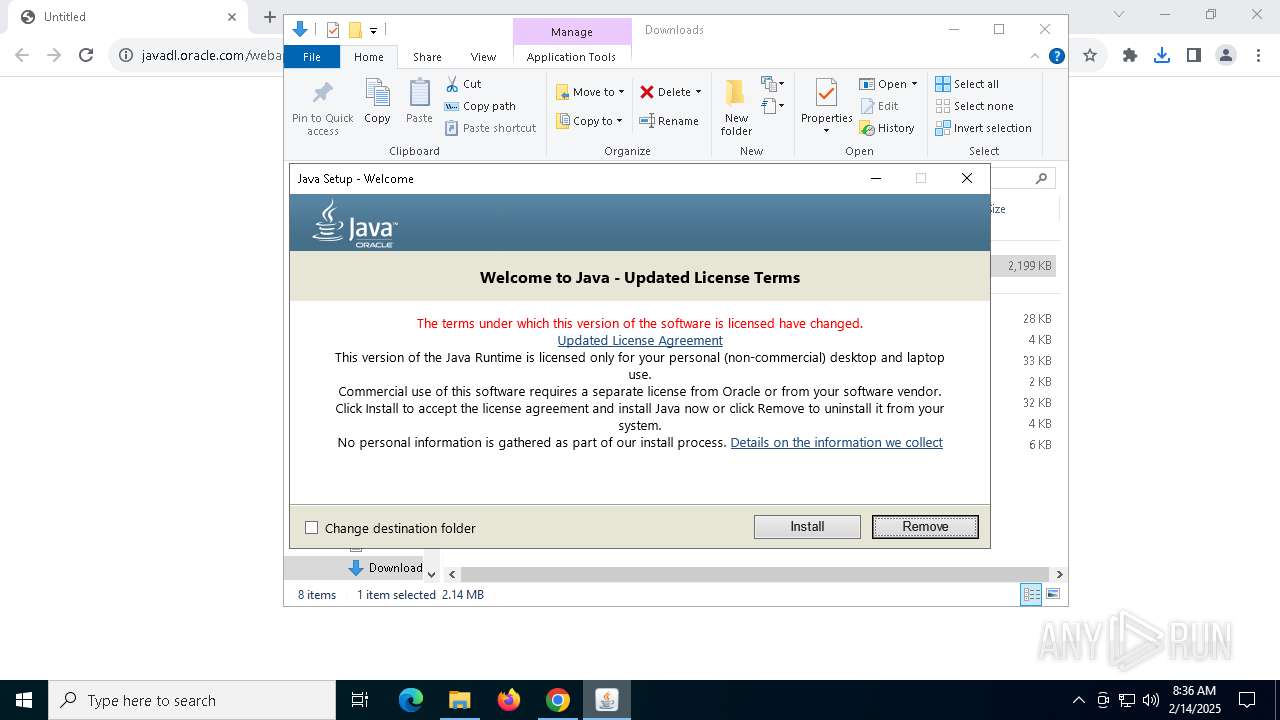
Task: Reload the Chrome page
Action: [x=86, y=55]
